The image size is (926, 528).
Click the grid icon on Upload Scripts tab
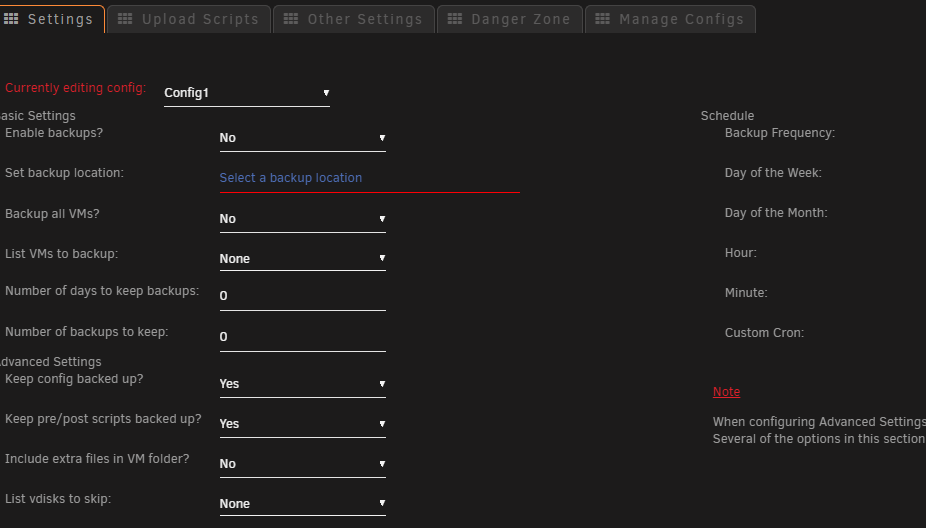coord(125,19)
